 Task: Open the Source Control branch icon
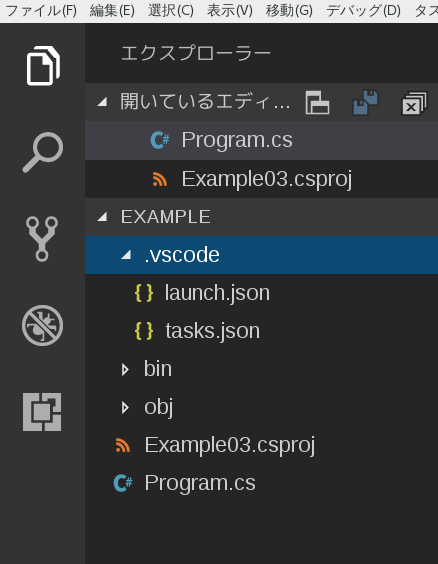point(42,238)
